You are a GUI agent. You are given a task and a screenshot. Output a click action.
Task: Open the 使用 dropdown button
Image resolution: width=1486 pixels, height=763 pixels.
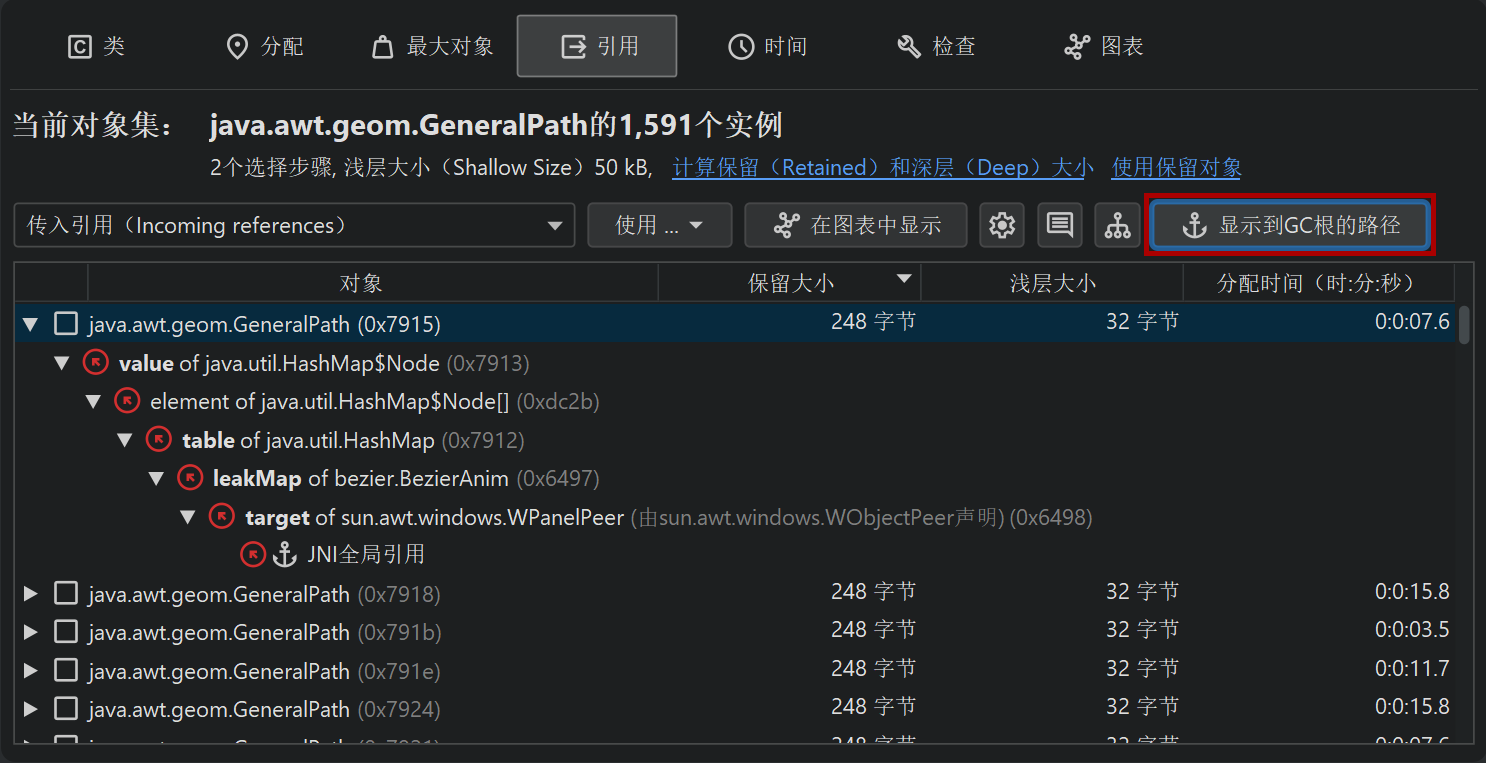pos(660,225)
